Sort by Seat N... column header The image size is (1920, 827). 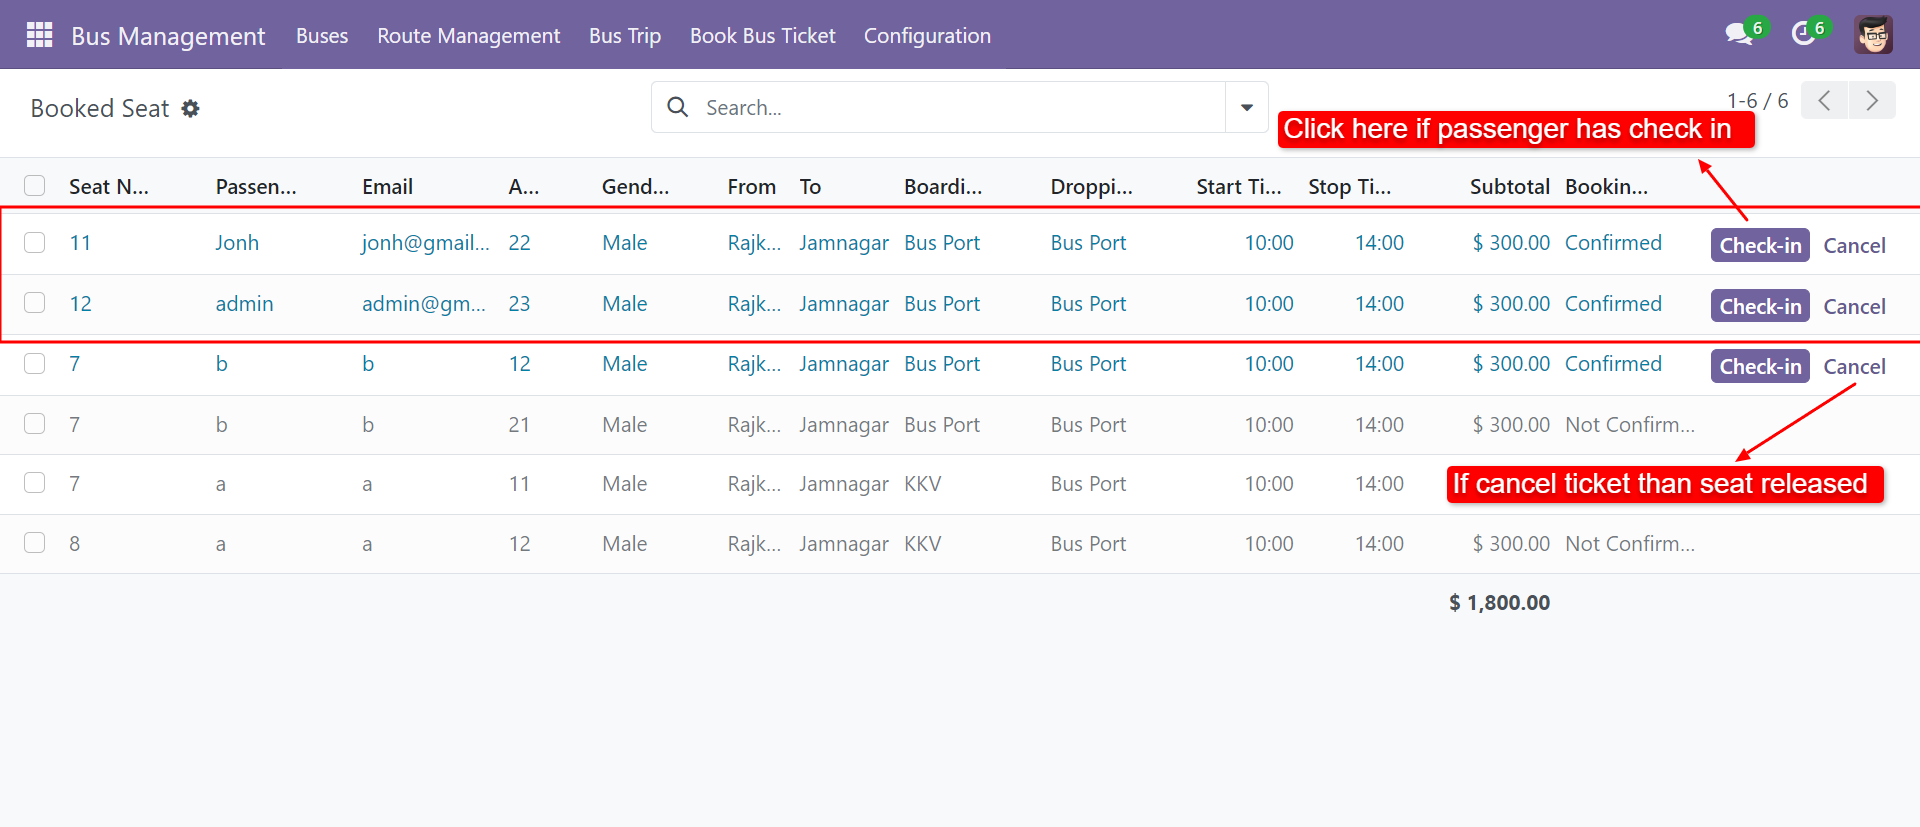click(109, 187)
